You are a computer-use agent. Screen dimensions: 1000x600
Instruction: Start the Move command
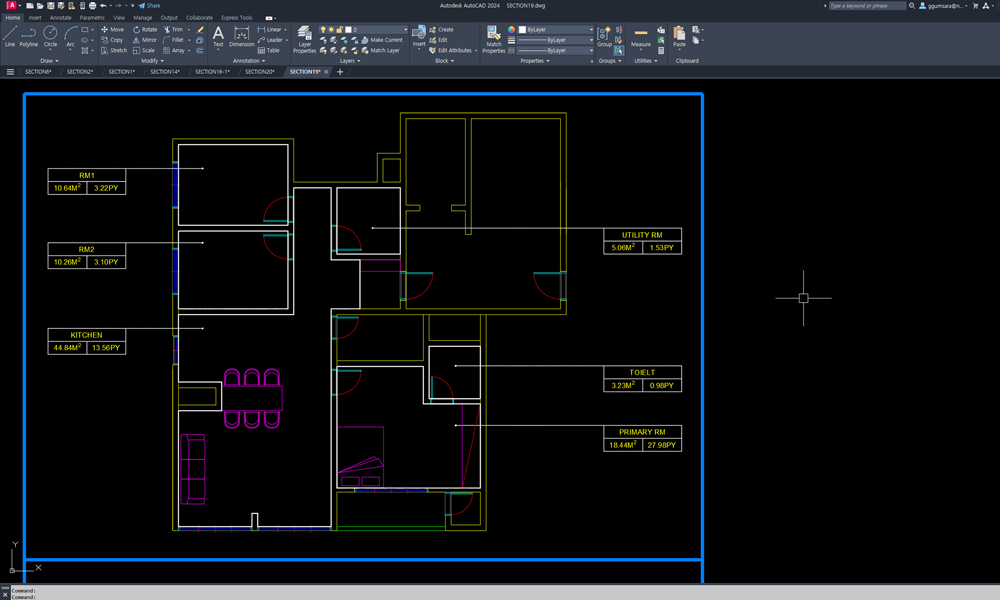click(x=112, y=29)
